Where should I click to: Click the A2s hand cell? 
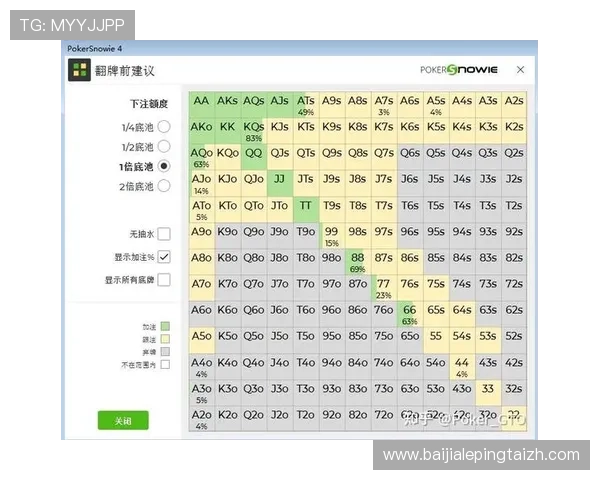(514, 105)
